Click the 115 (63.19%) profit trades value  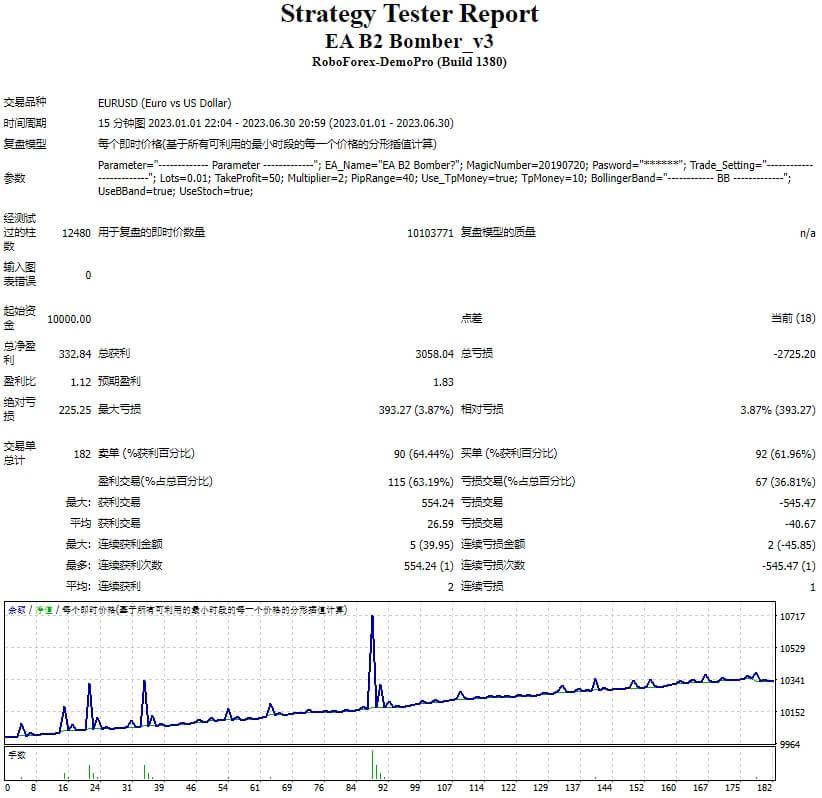click(x=420, y=482)
